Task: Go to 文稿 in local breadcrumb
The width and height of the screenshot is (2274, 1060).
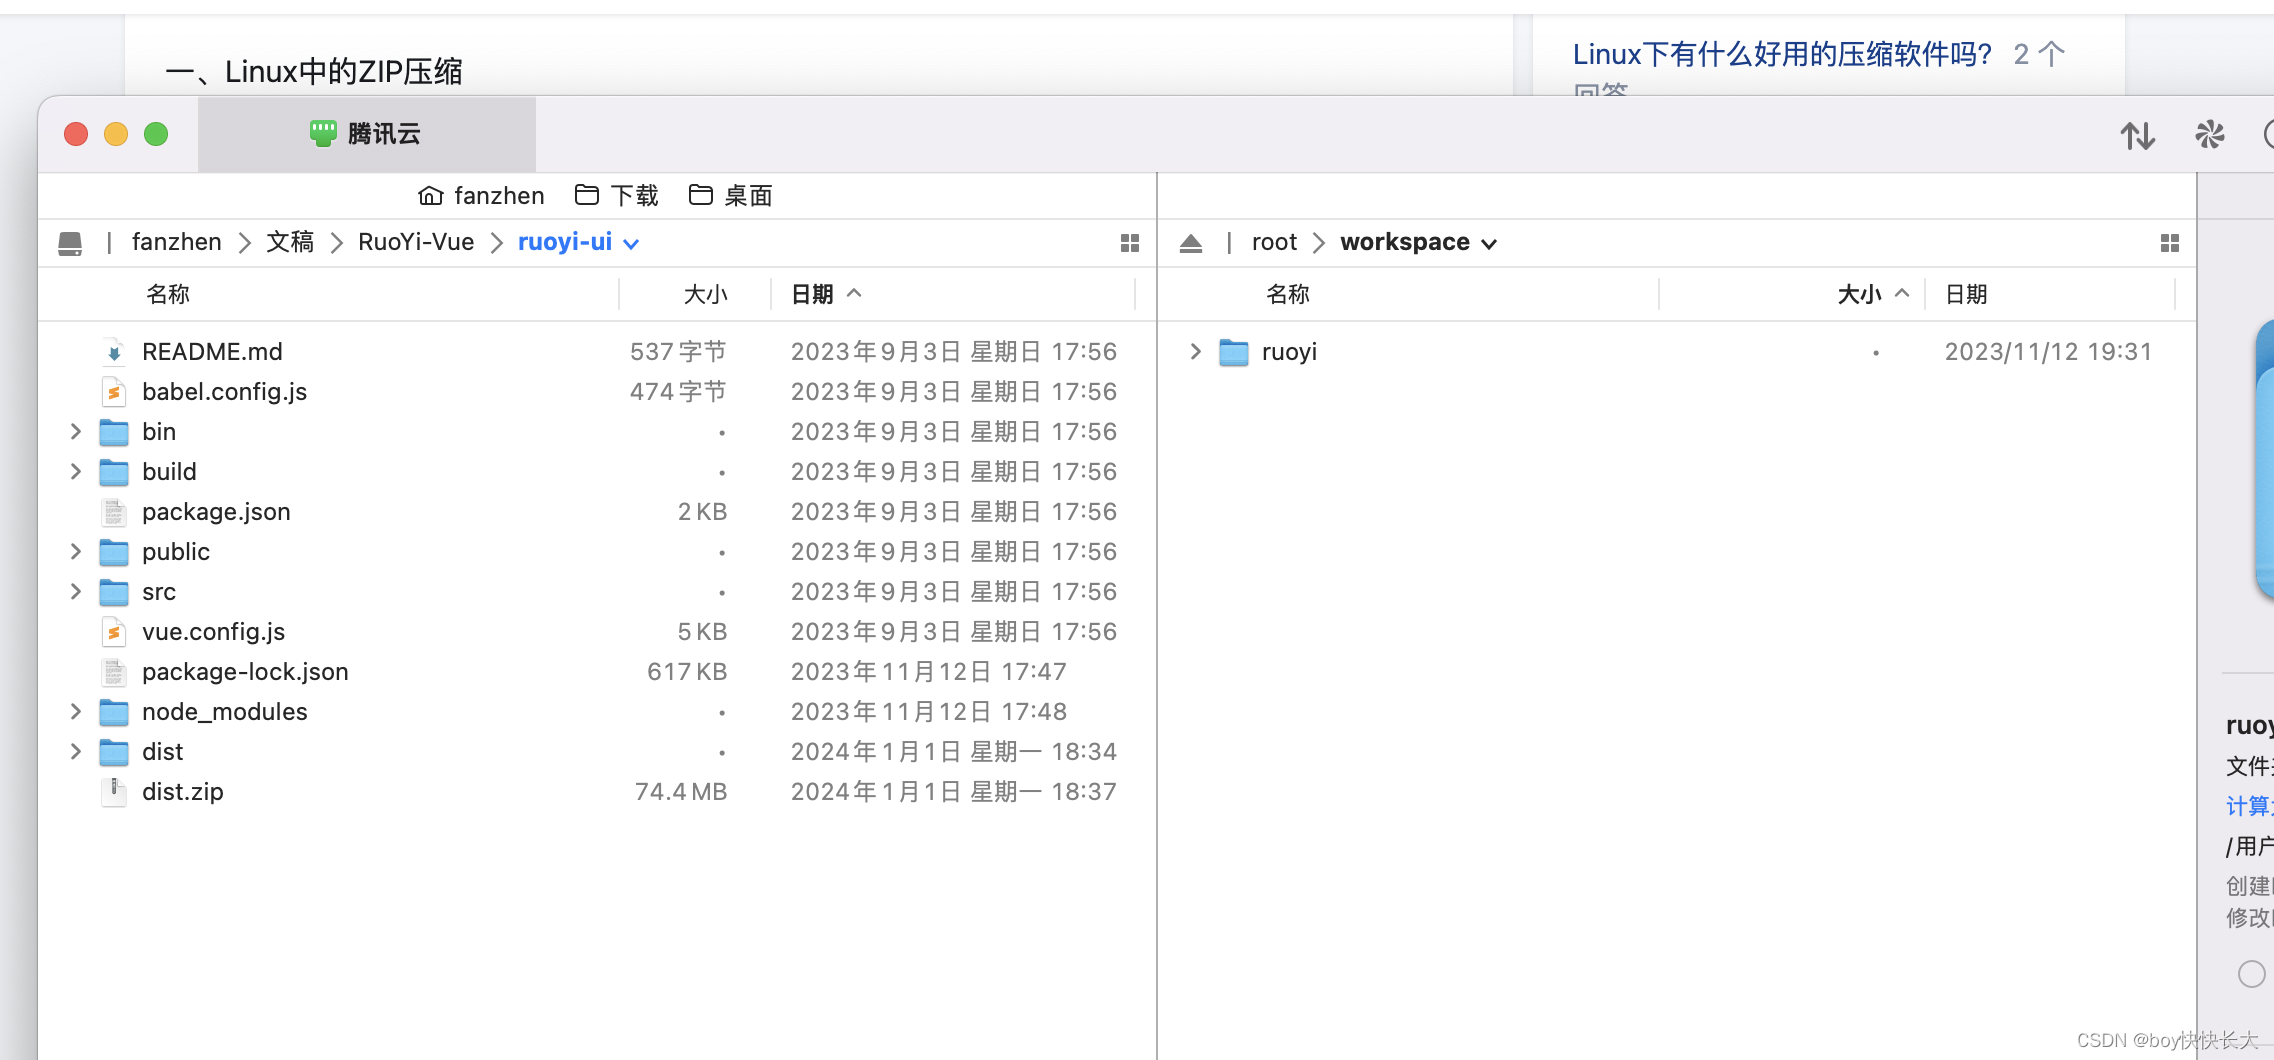Action: pos(290,242)
